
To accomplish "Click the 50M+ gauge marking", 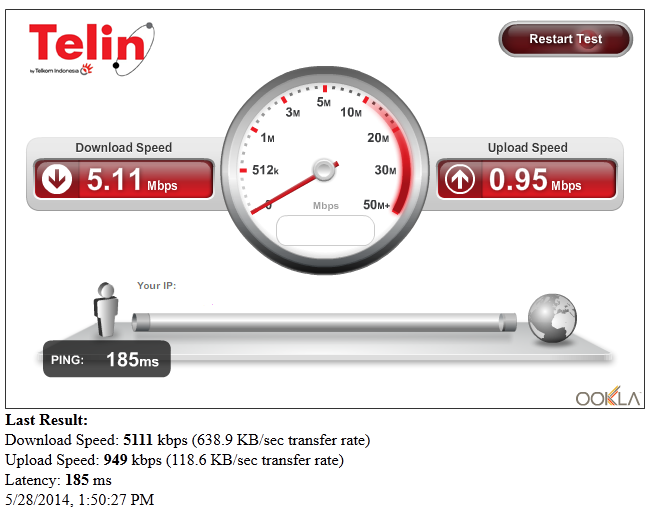I will 376,205.
